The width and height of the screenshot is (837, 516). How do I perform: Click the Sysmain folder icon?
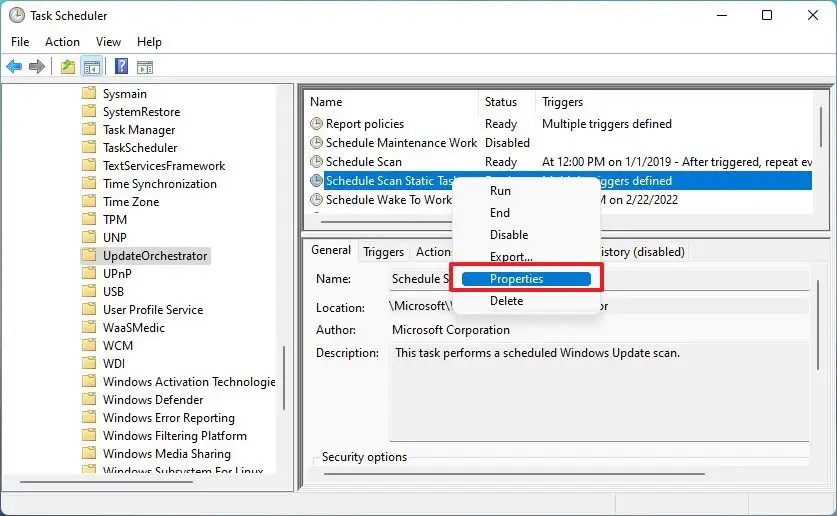pos(89,93)
